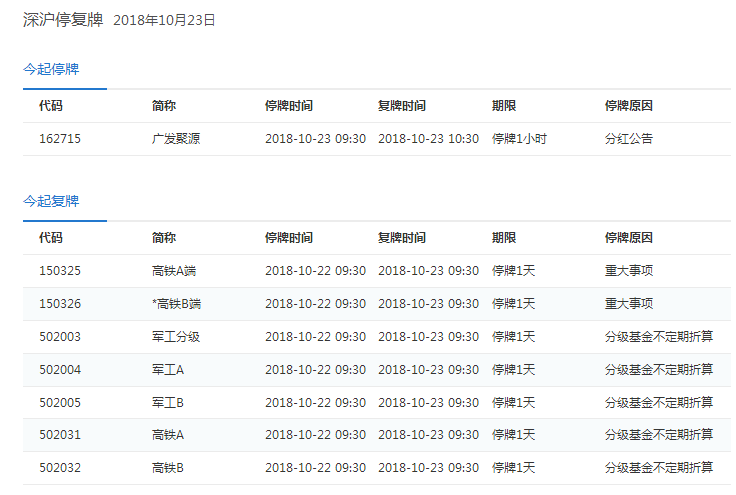Click stock code 502031
Viewport: 736px width, 495px height.
pos(60,435)
